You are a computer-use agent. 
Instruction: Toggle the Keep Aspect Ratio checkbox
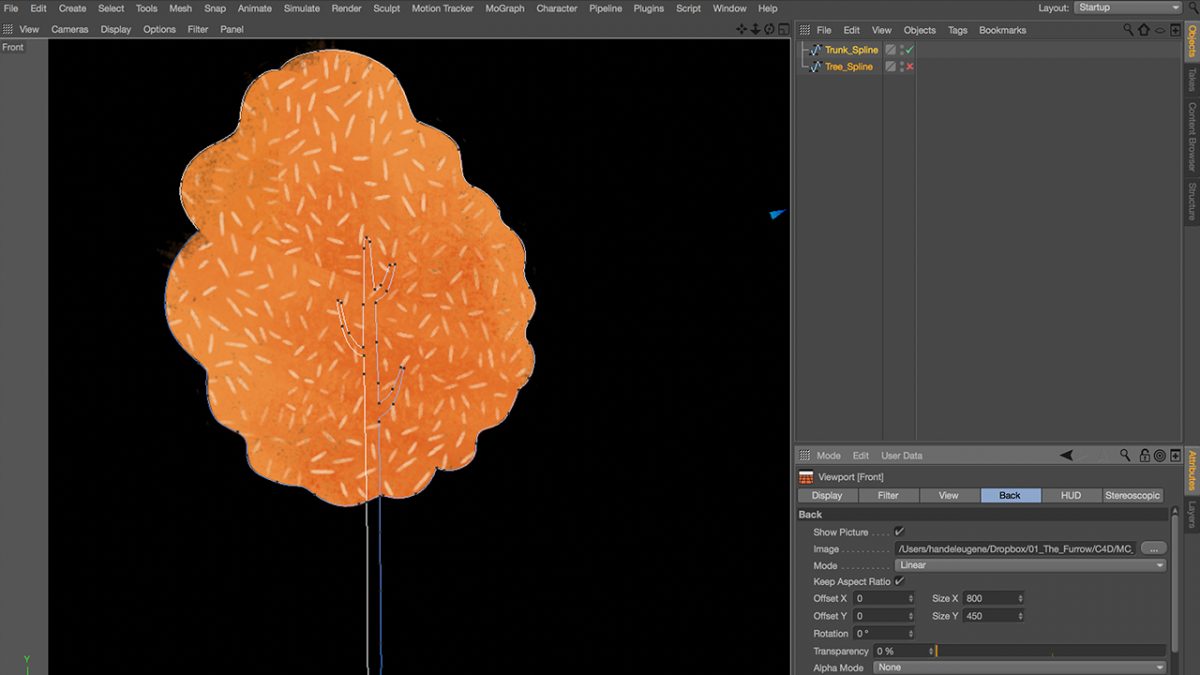tap(899, 581)
